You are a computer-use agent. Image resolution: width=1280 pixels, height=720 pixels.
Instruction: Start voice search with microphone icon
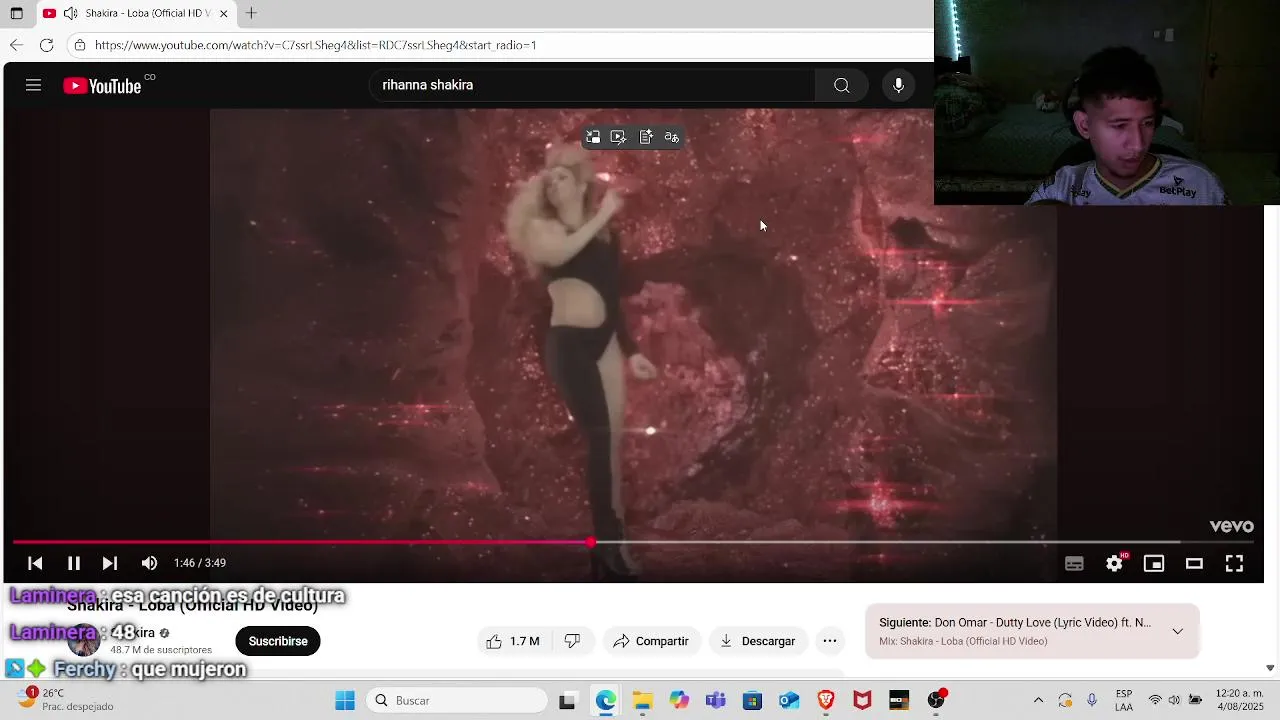[898, 85]
